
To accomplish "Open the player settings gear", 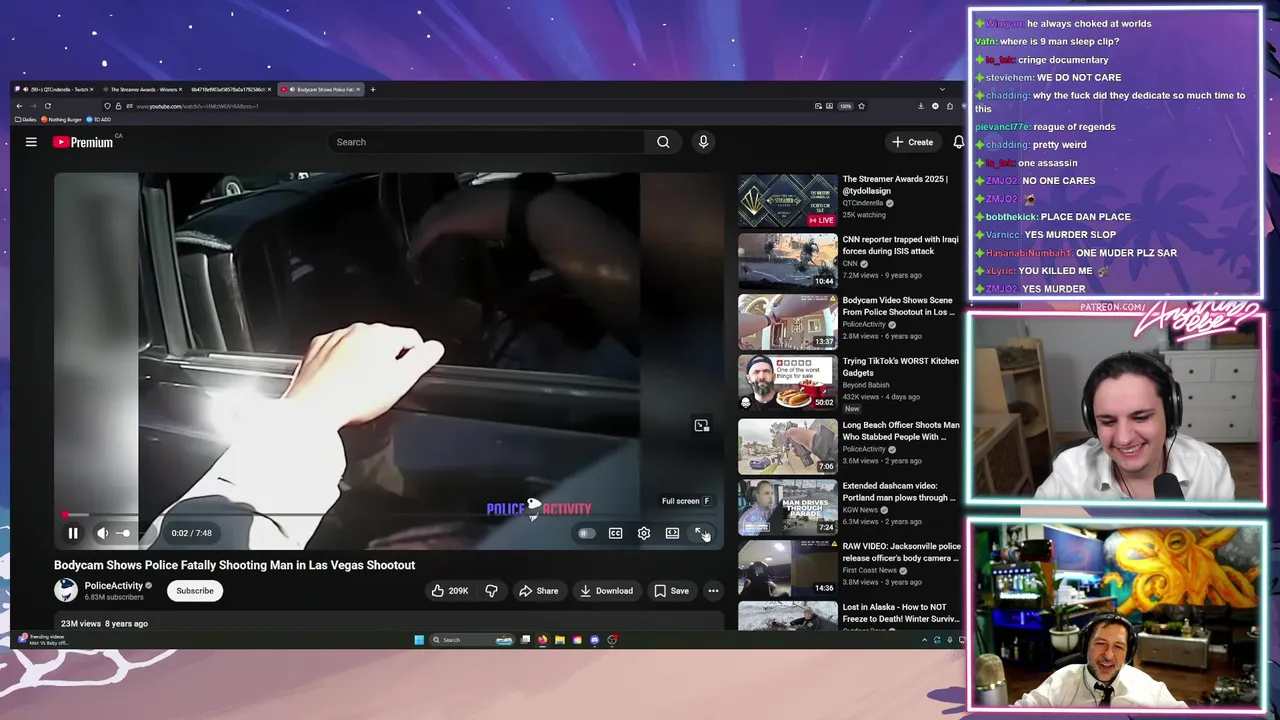I will point(644,533).
